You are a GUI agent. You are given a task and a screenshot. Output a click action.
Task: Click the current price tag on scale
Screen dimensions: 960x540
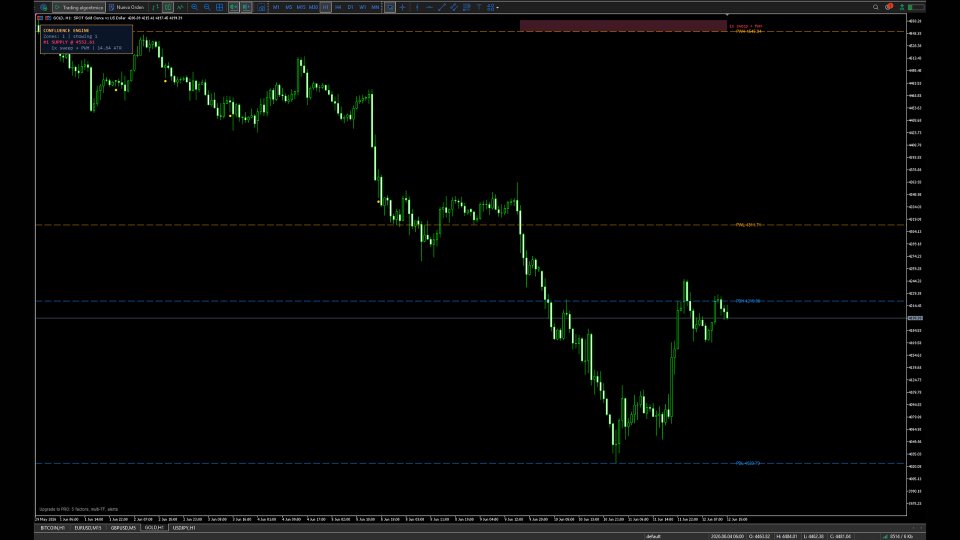coord(915,318)
